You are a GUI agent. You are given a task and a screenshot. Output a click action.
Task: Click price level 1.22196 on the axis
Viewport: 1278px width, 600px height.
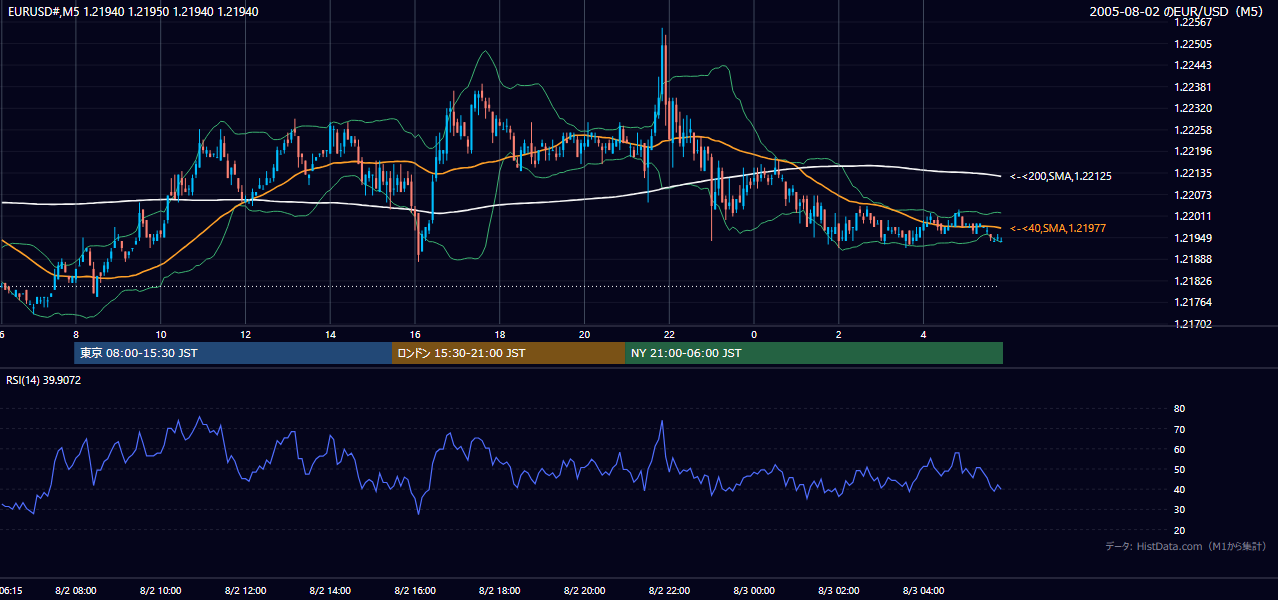point(1193,151)
